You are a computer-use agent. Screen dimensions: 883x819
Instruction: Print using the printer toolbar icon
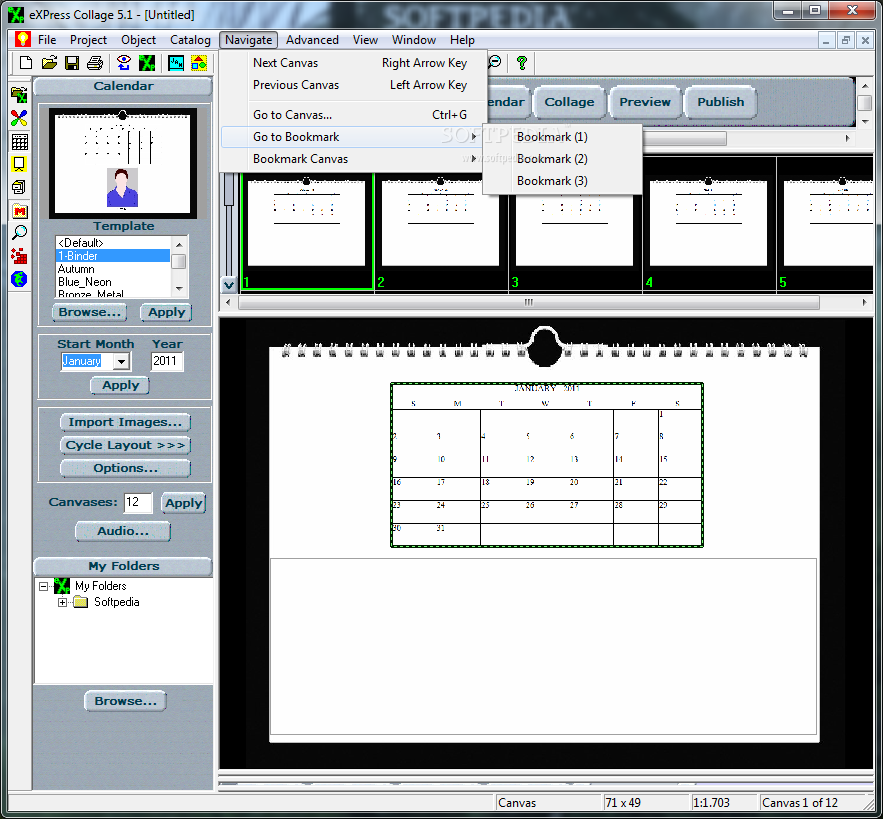pyautogui.click(x=95, y=63)
